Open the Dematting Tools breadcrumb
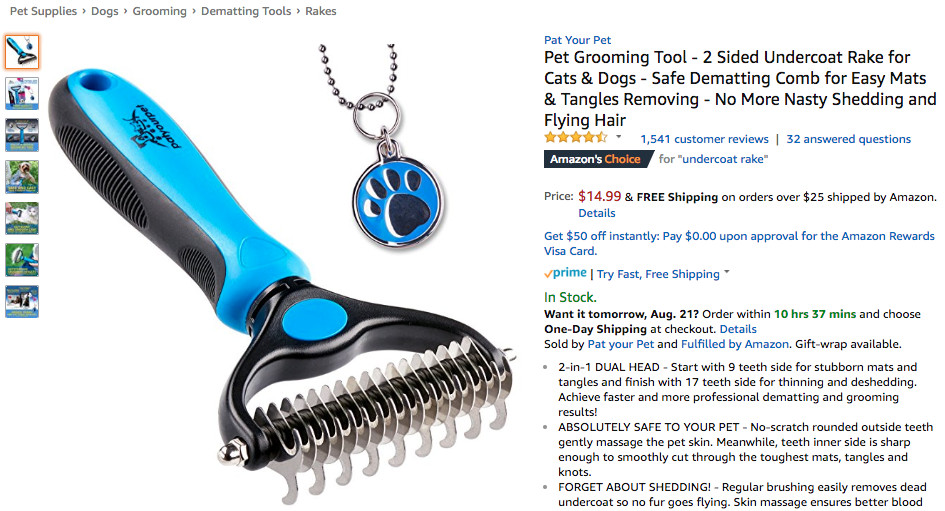Viewport: 945px width, 511px height. click(x=246, y=11)
